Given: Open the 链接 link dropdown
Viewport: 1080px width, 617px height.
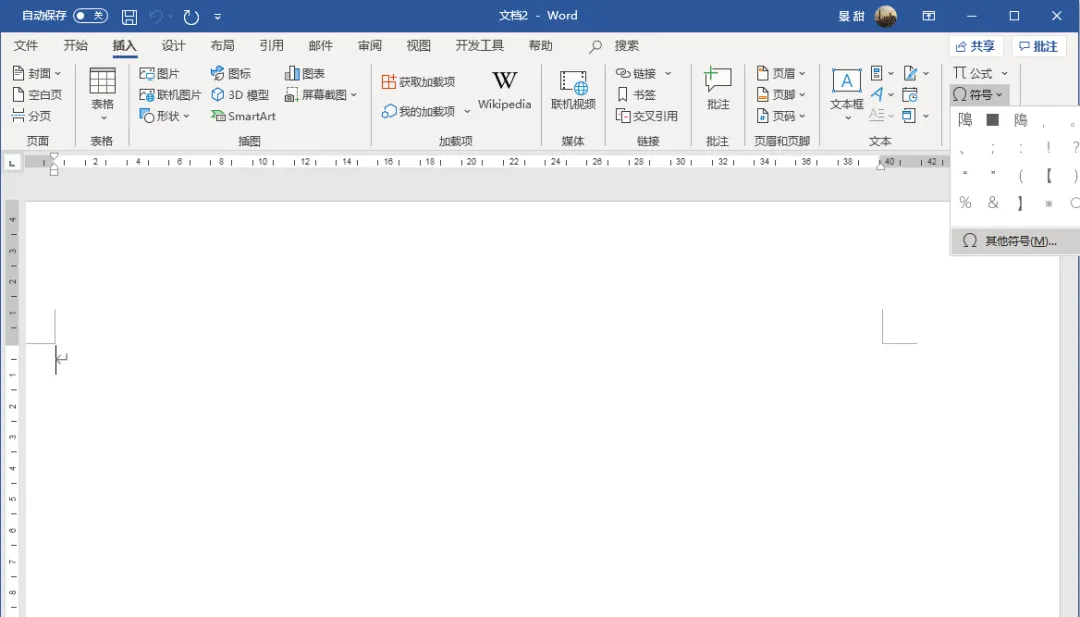Looking at the screenshot, I should pos(667,73).
